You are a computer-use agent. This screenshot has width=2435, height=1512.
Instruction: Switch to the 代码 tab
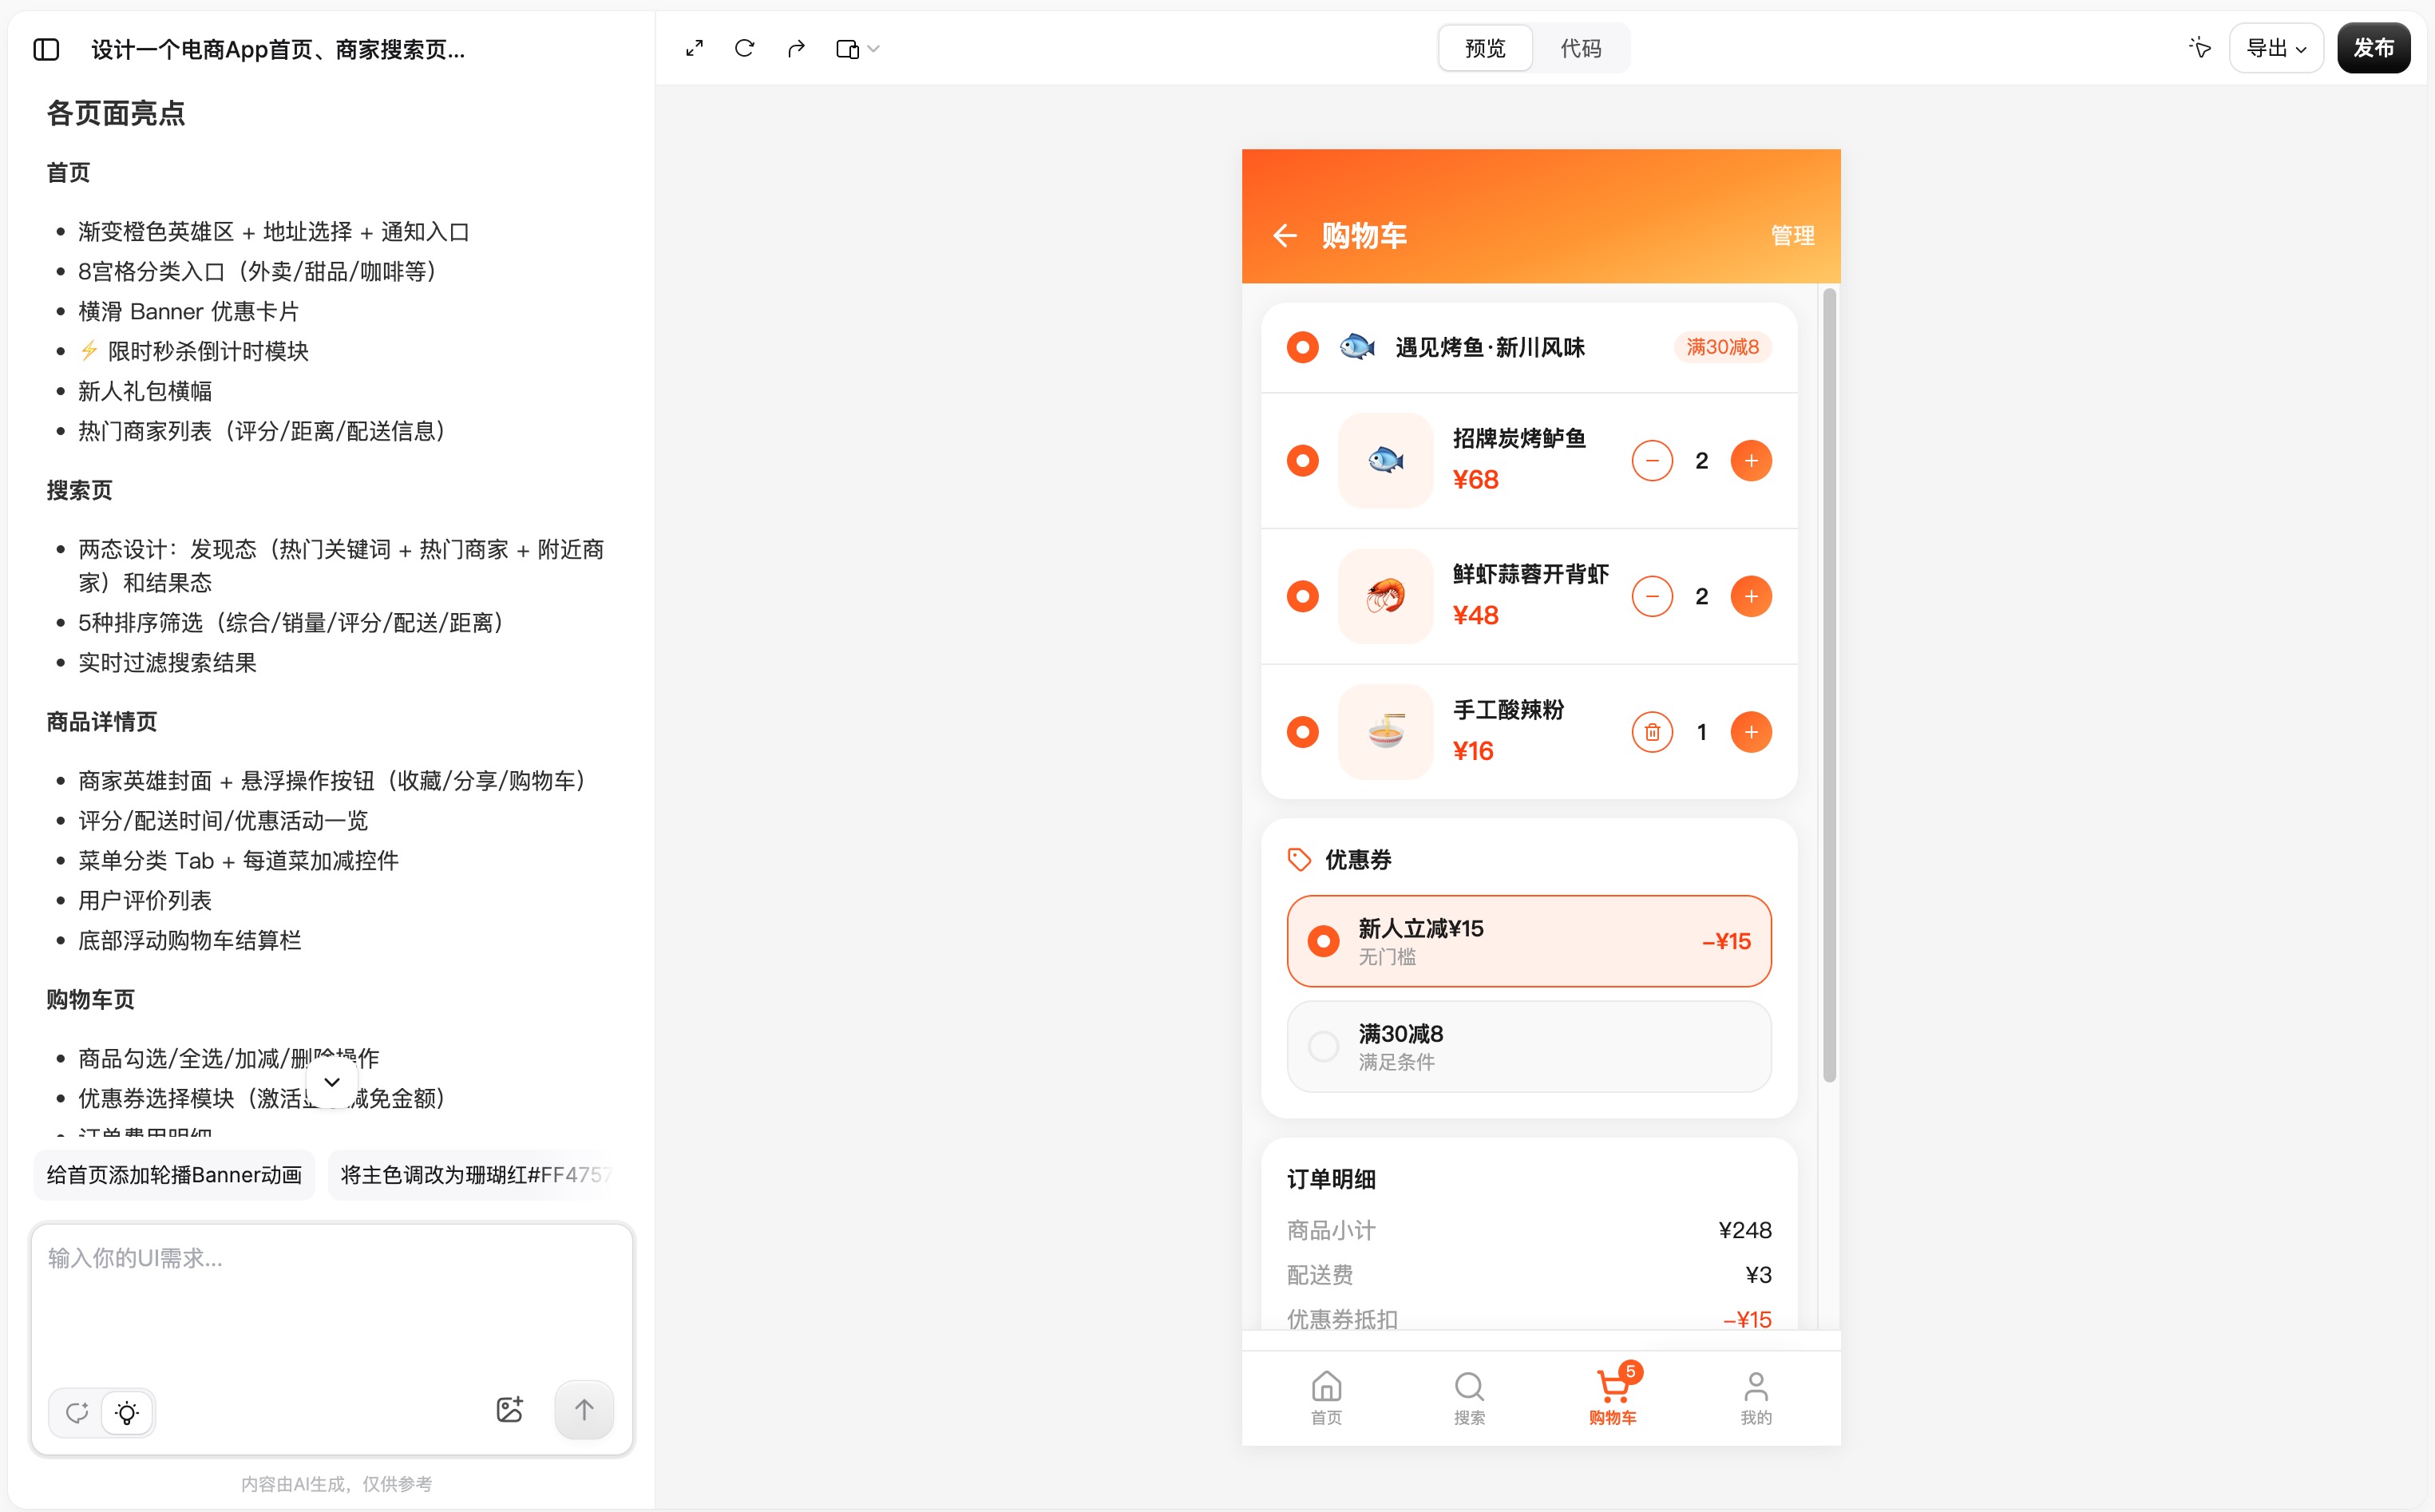pos(1580,48)
